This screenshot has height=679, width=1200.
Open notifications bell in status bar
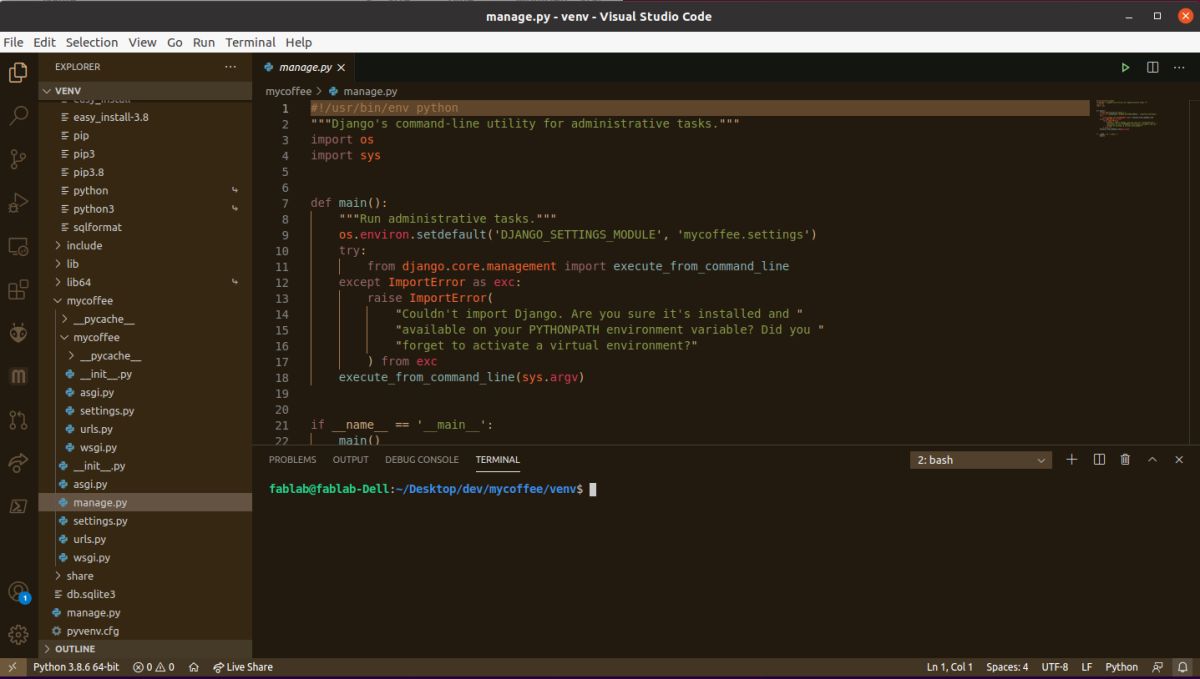[x=1182, y=667]
